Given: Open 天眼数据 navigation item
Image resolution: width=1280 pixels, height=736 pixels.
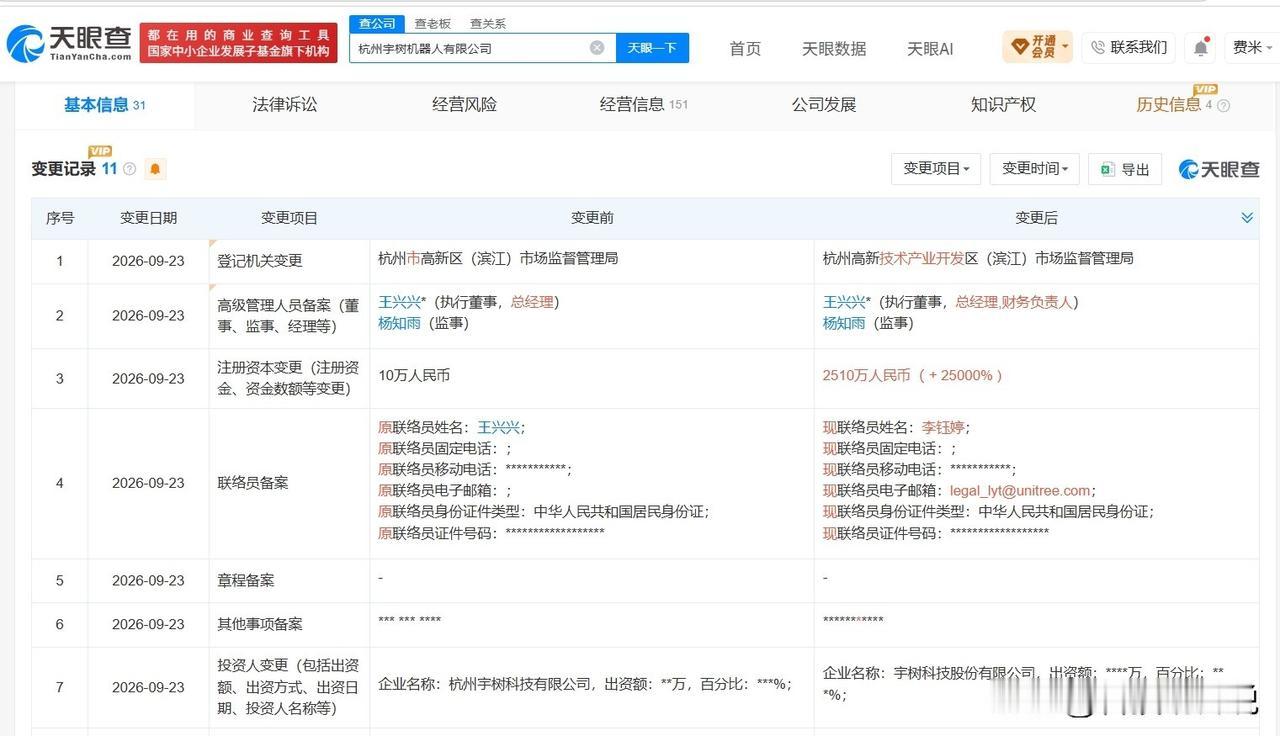Looking at the screenshot, I should pos(834,48).
